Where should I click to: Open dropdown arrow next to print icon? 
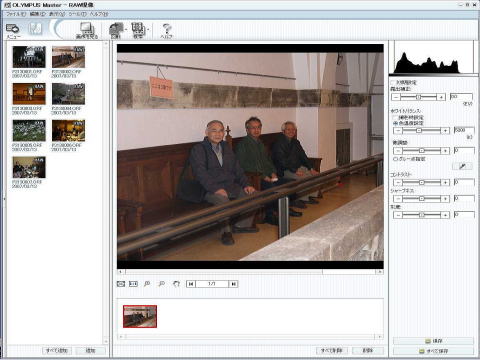tap(126, 30)
